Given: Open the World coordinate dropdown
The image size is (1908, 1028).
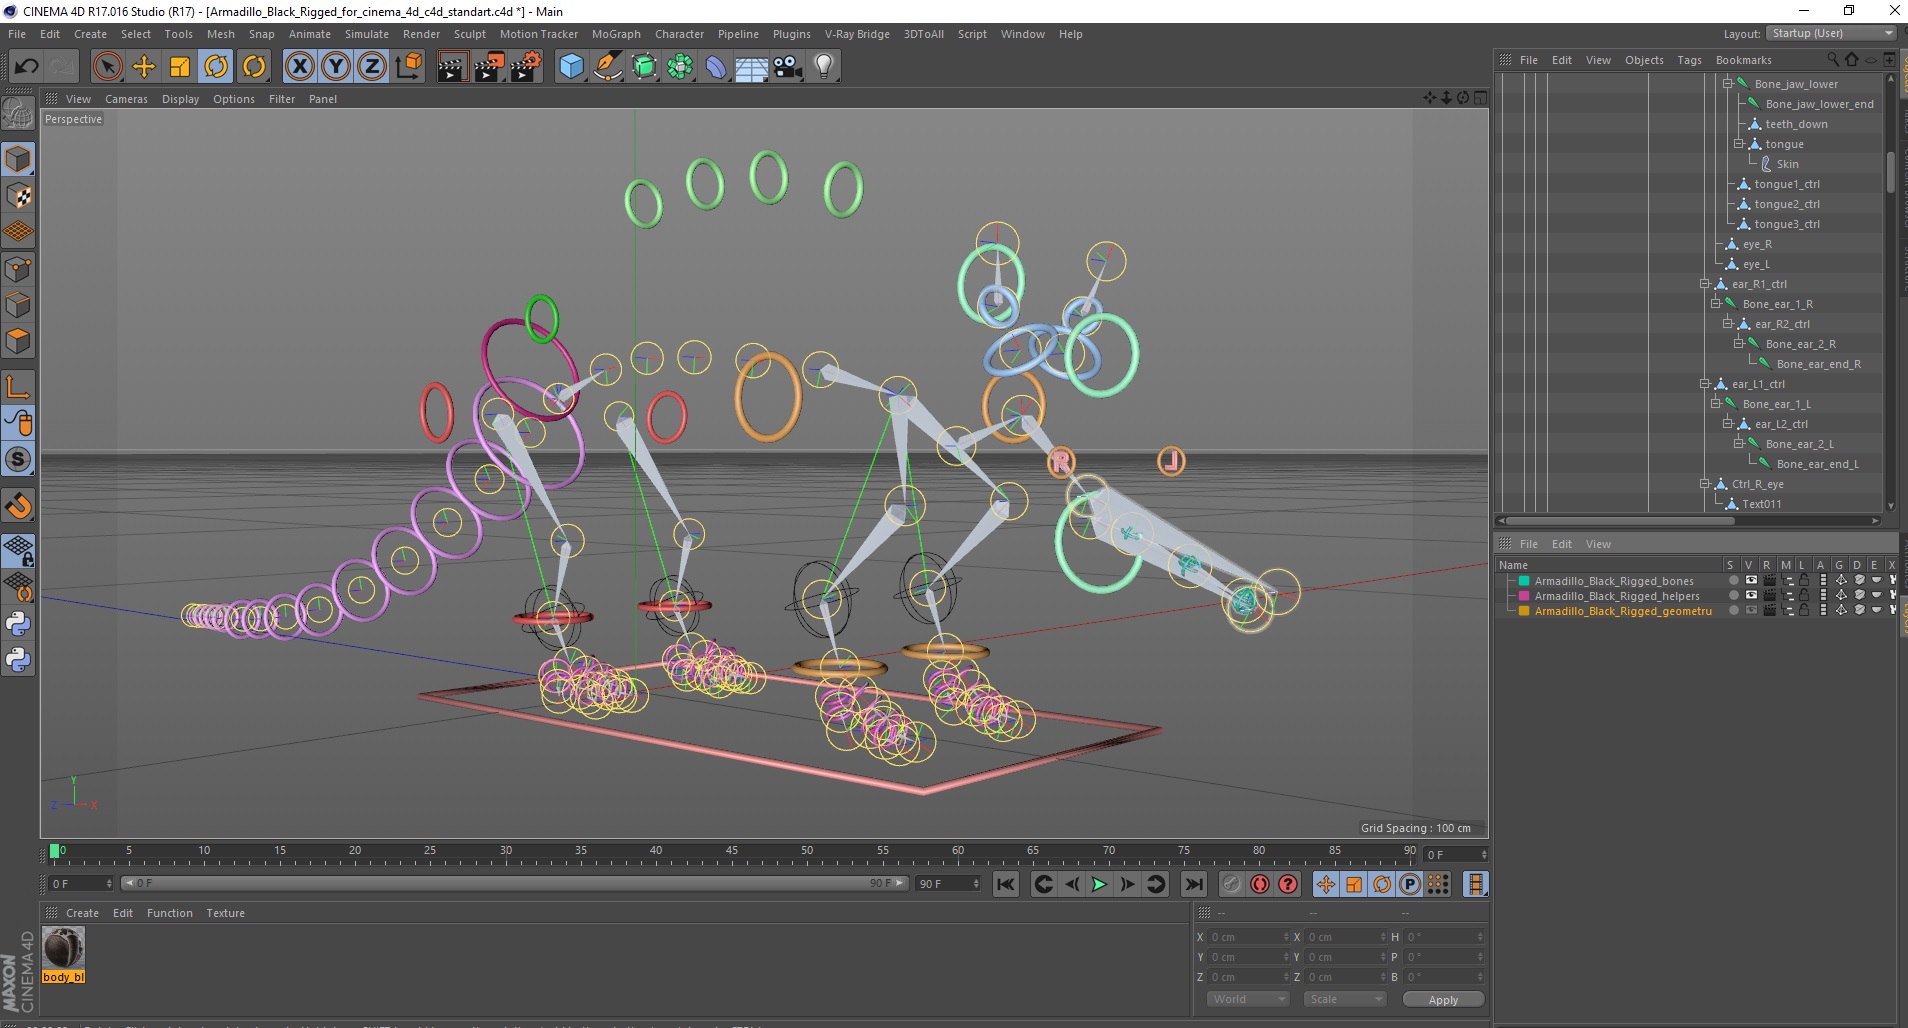Looking at the screenshot, I should coord(1247,999).
